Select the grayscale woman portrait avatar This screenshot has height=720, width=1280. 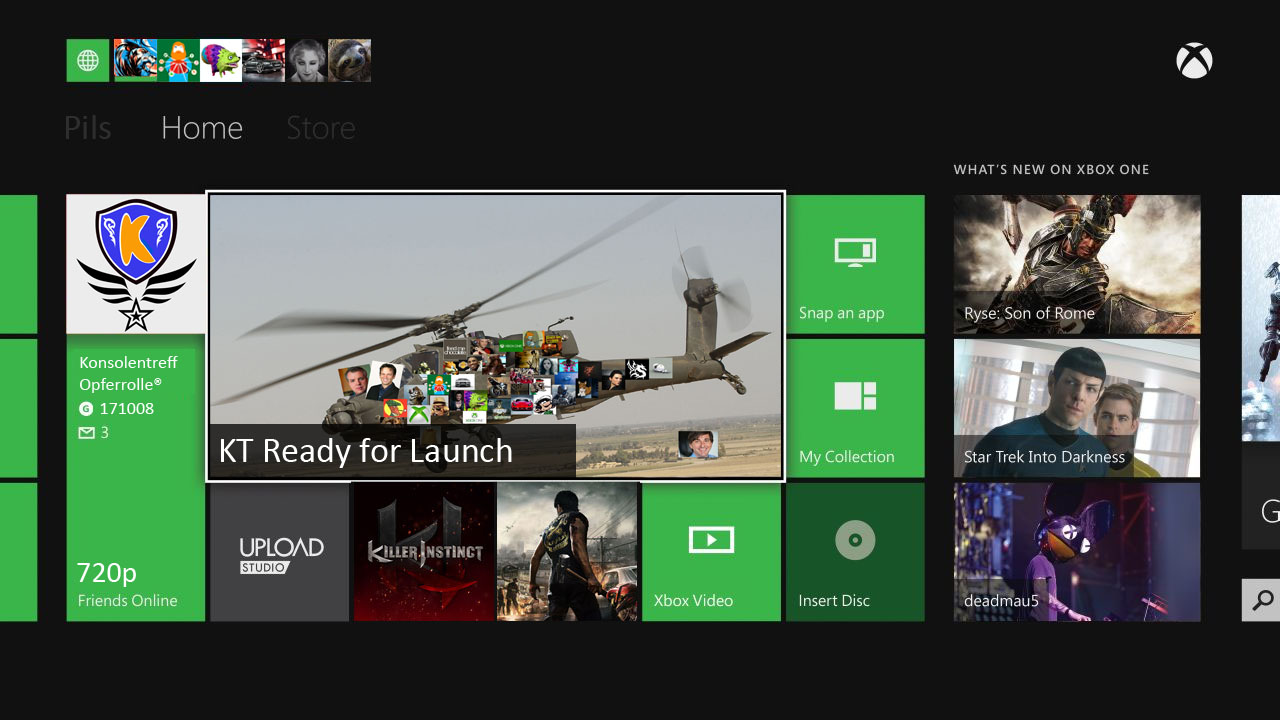tap(307, 61)
